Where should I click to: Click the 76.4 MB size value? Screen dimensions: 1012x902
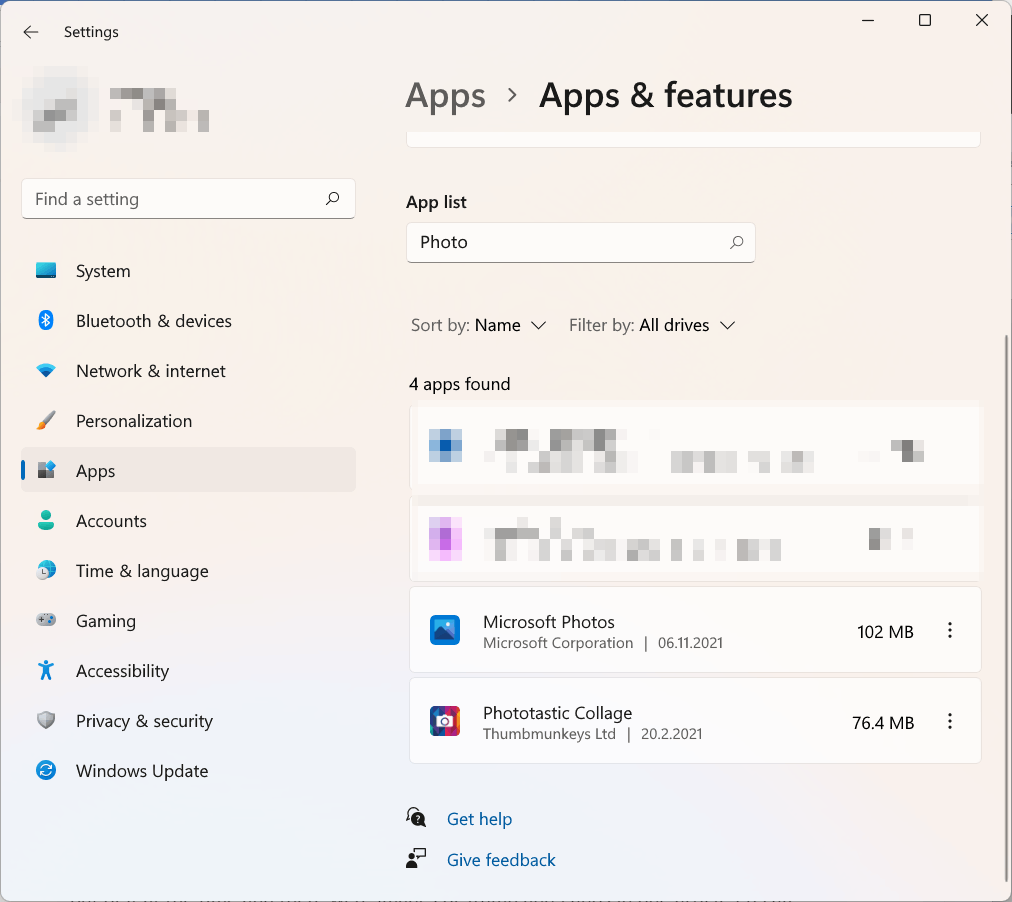click(883, 723)
